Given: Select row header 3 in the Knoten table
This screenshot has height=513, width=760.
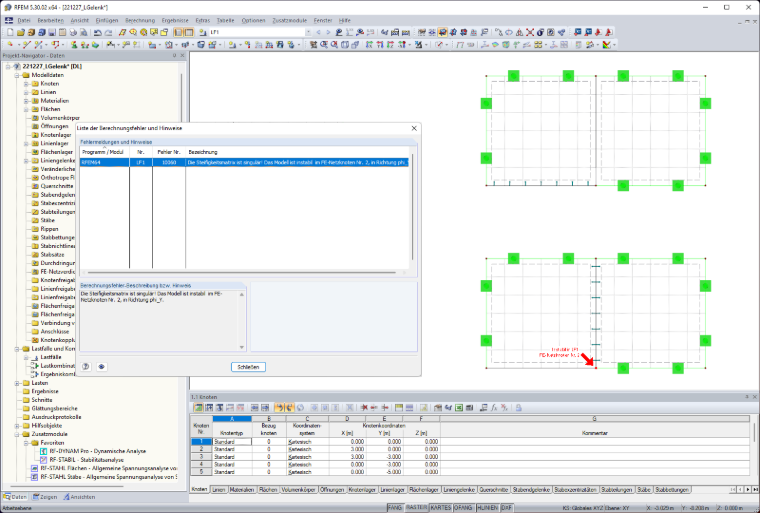Looking at the screenshot, I should click(x=201, y=457).
